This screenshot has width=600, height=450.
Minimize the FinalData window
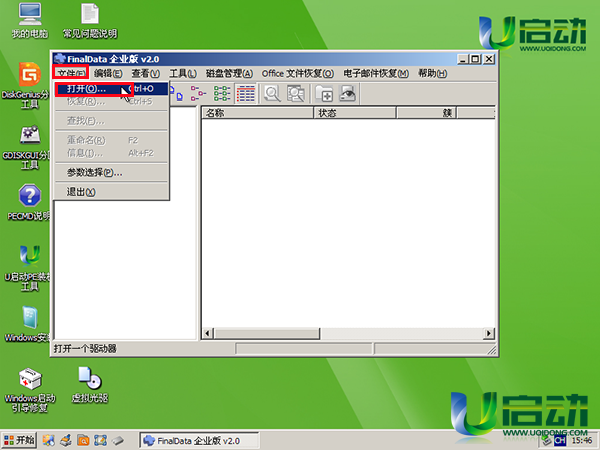click(x=463, y=59)
